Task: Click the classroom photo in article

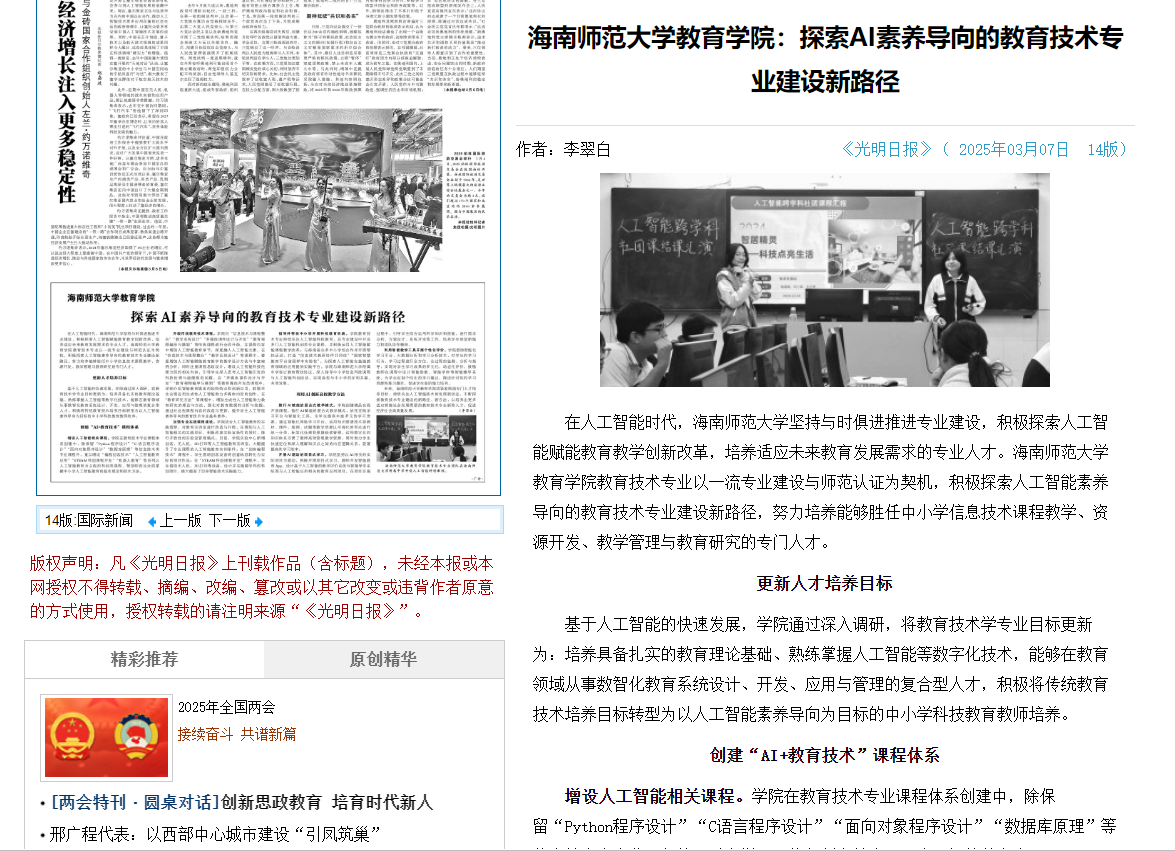Action: point(824,280)
